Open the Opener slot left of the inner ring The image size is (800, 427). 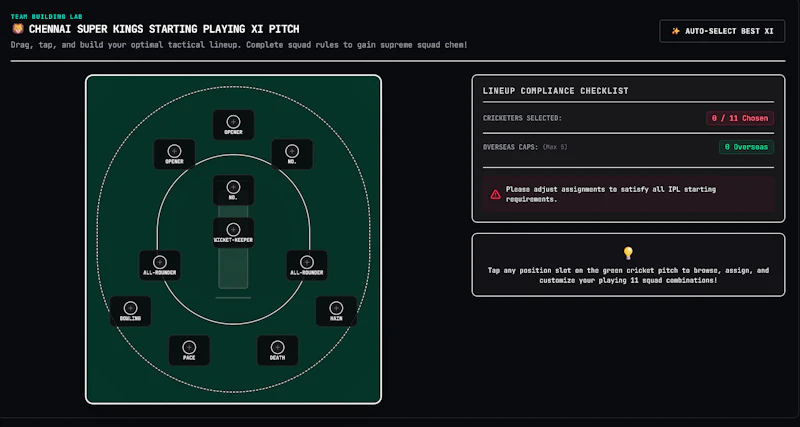click(x=174, y=154)
